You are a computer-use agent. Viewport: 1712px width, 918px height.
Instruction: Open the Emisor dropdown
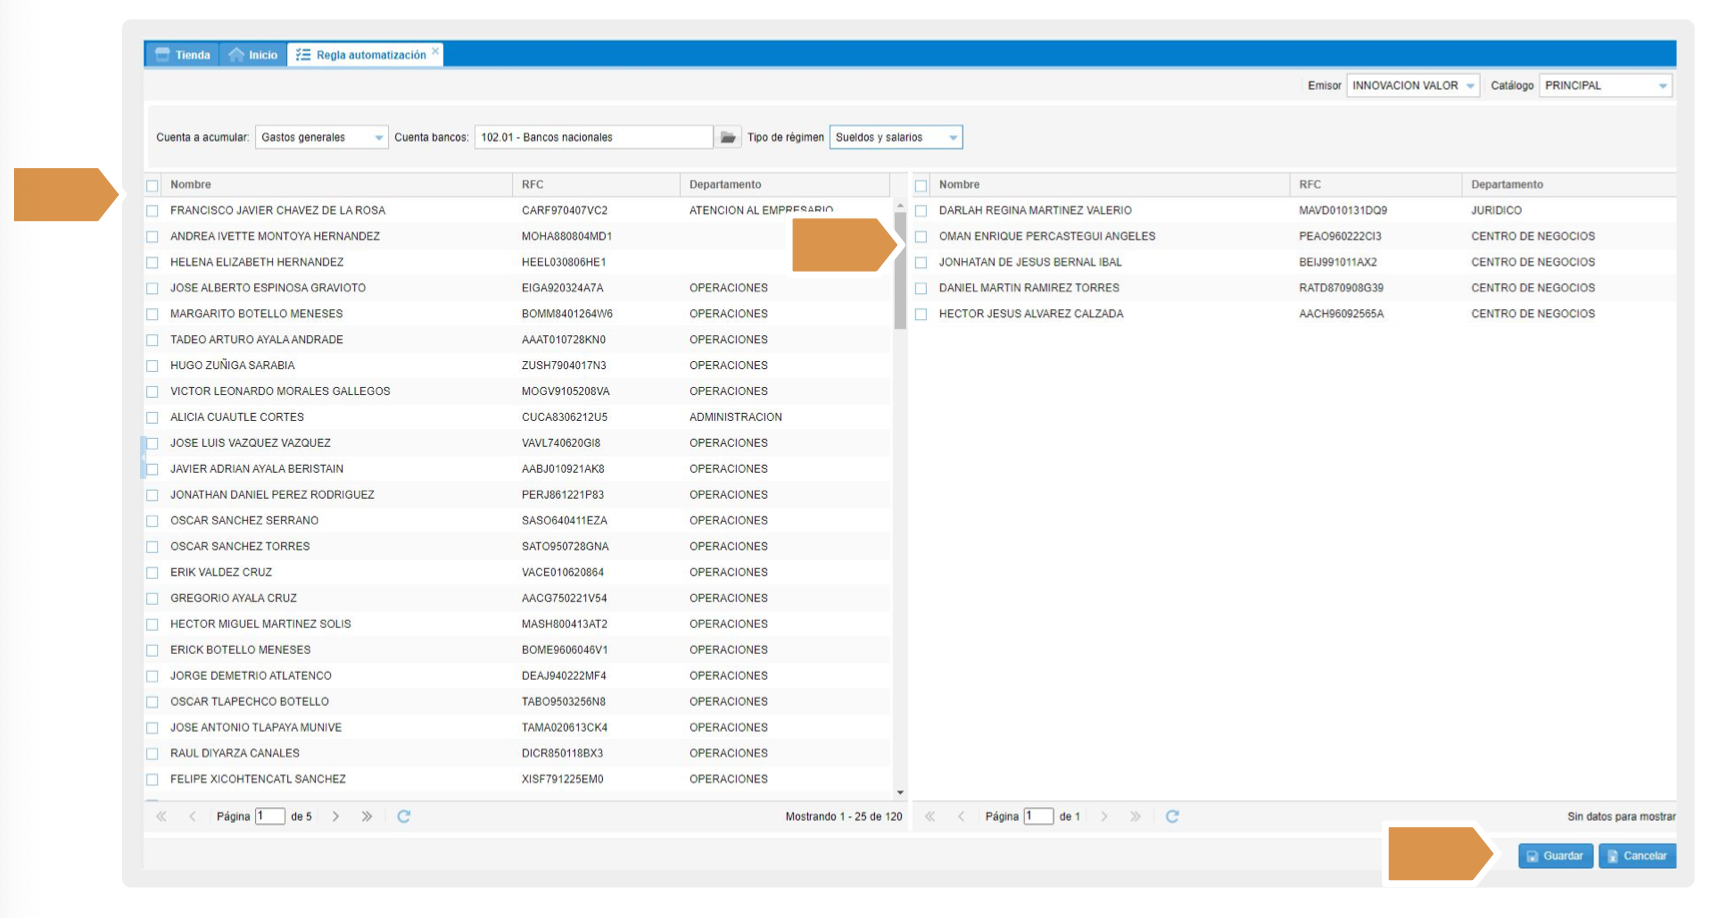tap(1469, 86)
